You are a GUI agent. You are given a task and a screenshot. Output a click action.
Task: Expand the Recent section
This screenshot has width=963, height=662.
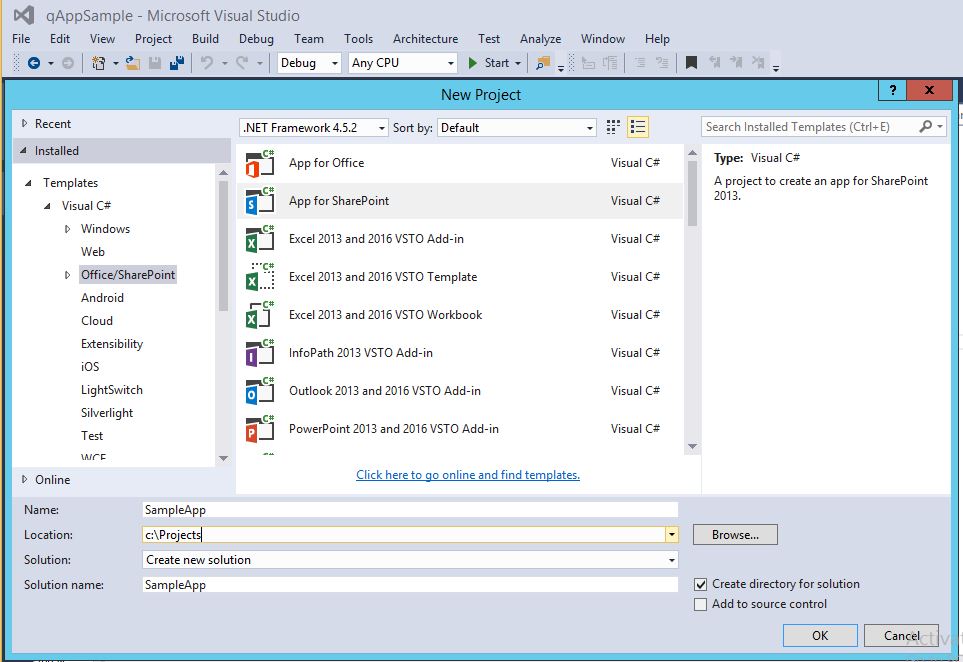pos(25,123)
